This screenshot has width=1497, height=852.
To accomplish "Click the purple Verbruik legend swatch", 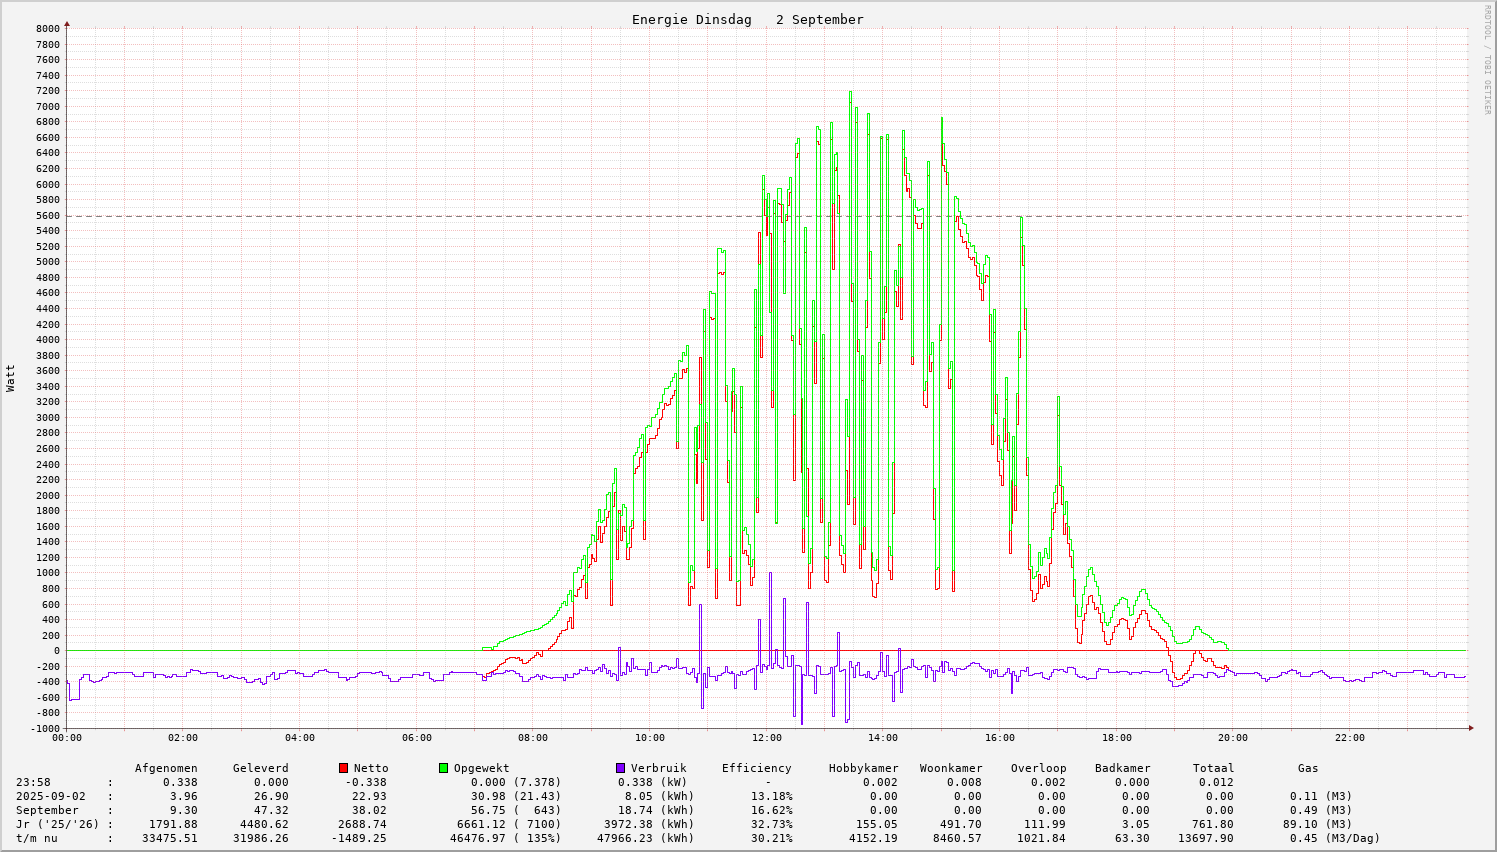I will point(620,768).
